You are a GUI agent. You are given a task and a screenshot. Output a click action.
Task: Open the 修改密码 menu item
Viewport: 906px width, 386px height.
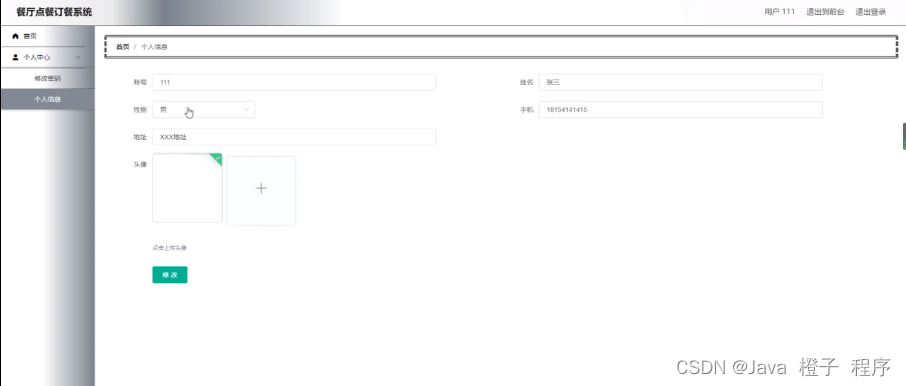pos(47,78)
